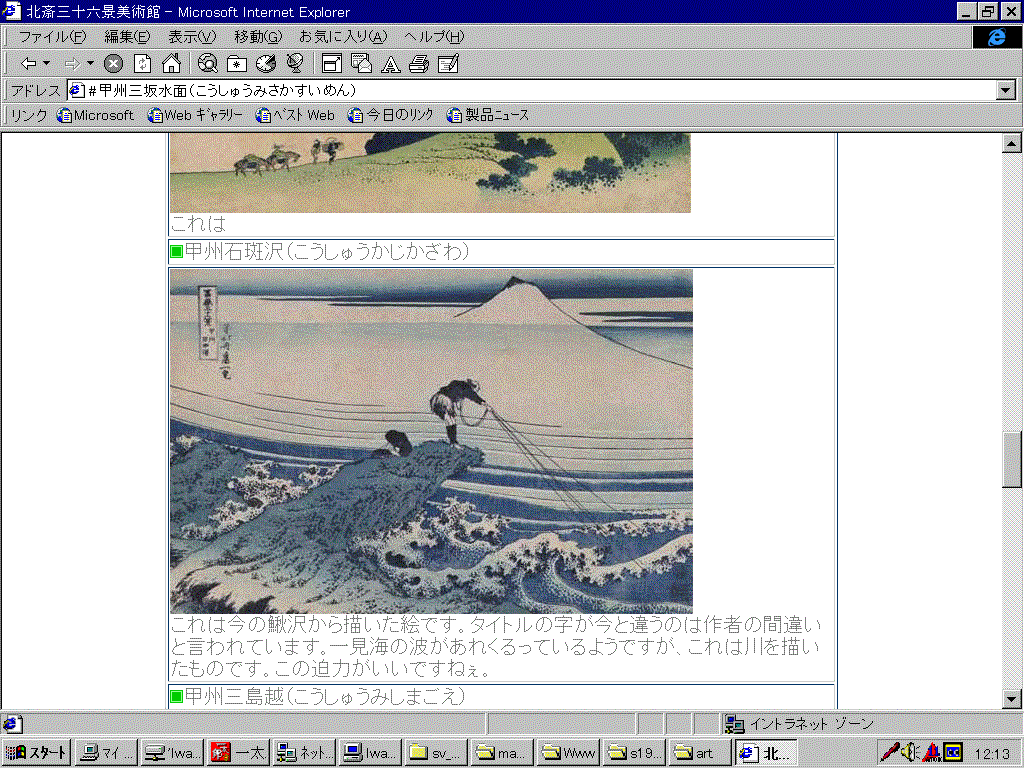The width and height of the screenshot is (1024, 768).
Task: Open the ファイル(F) menu
Action: [52, 37]
